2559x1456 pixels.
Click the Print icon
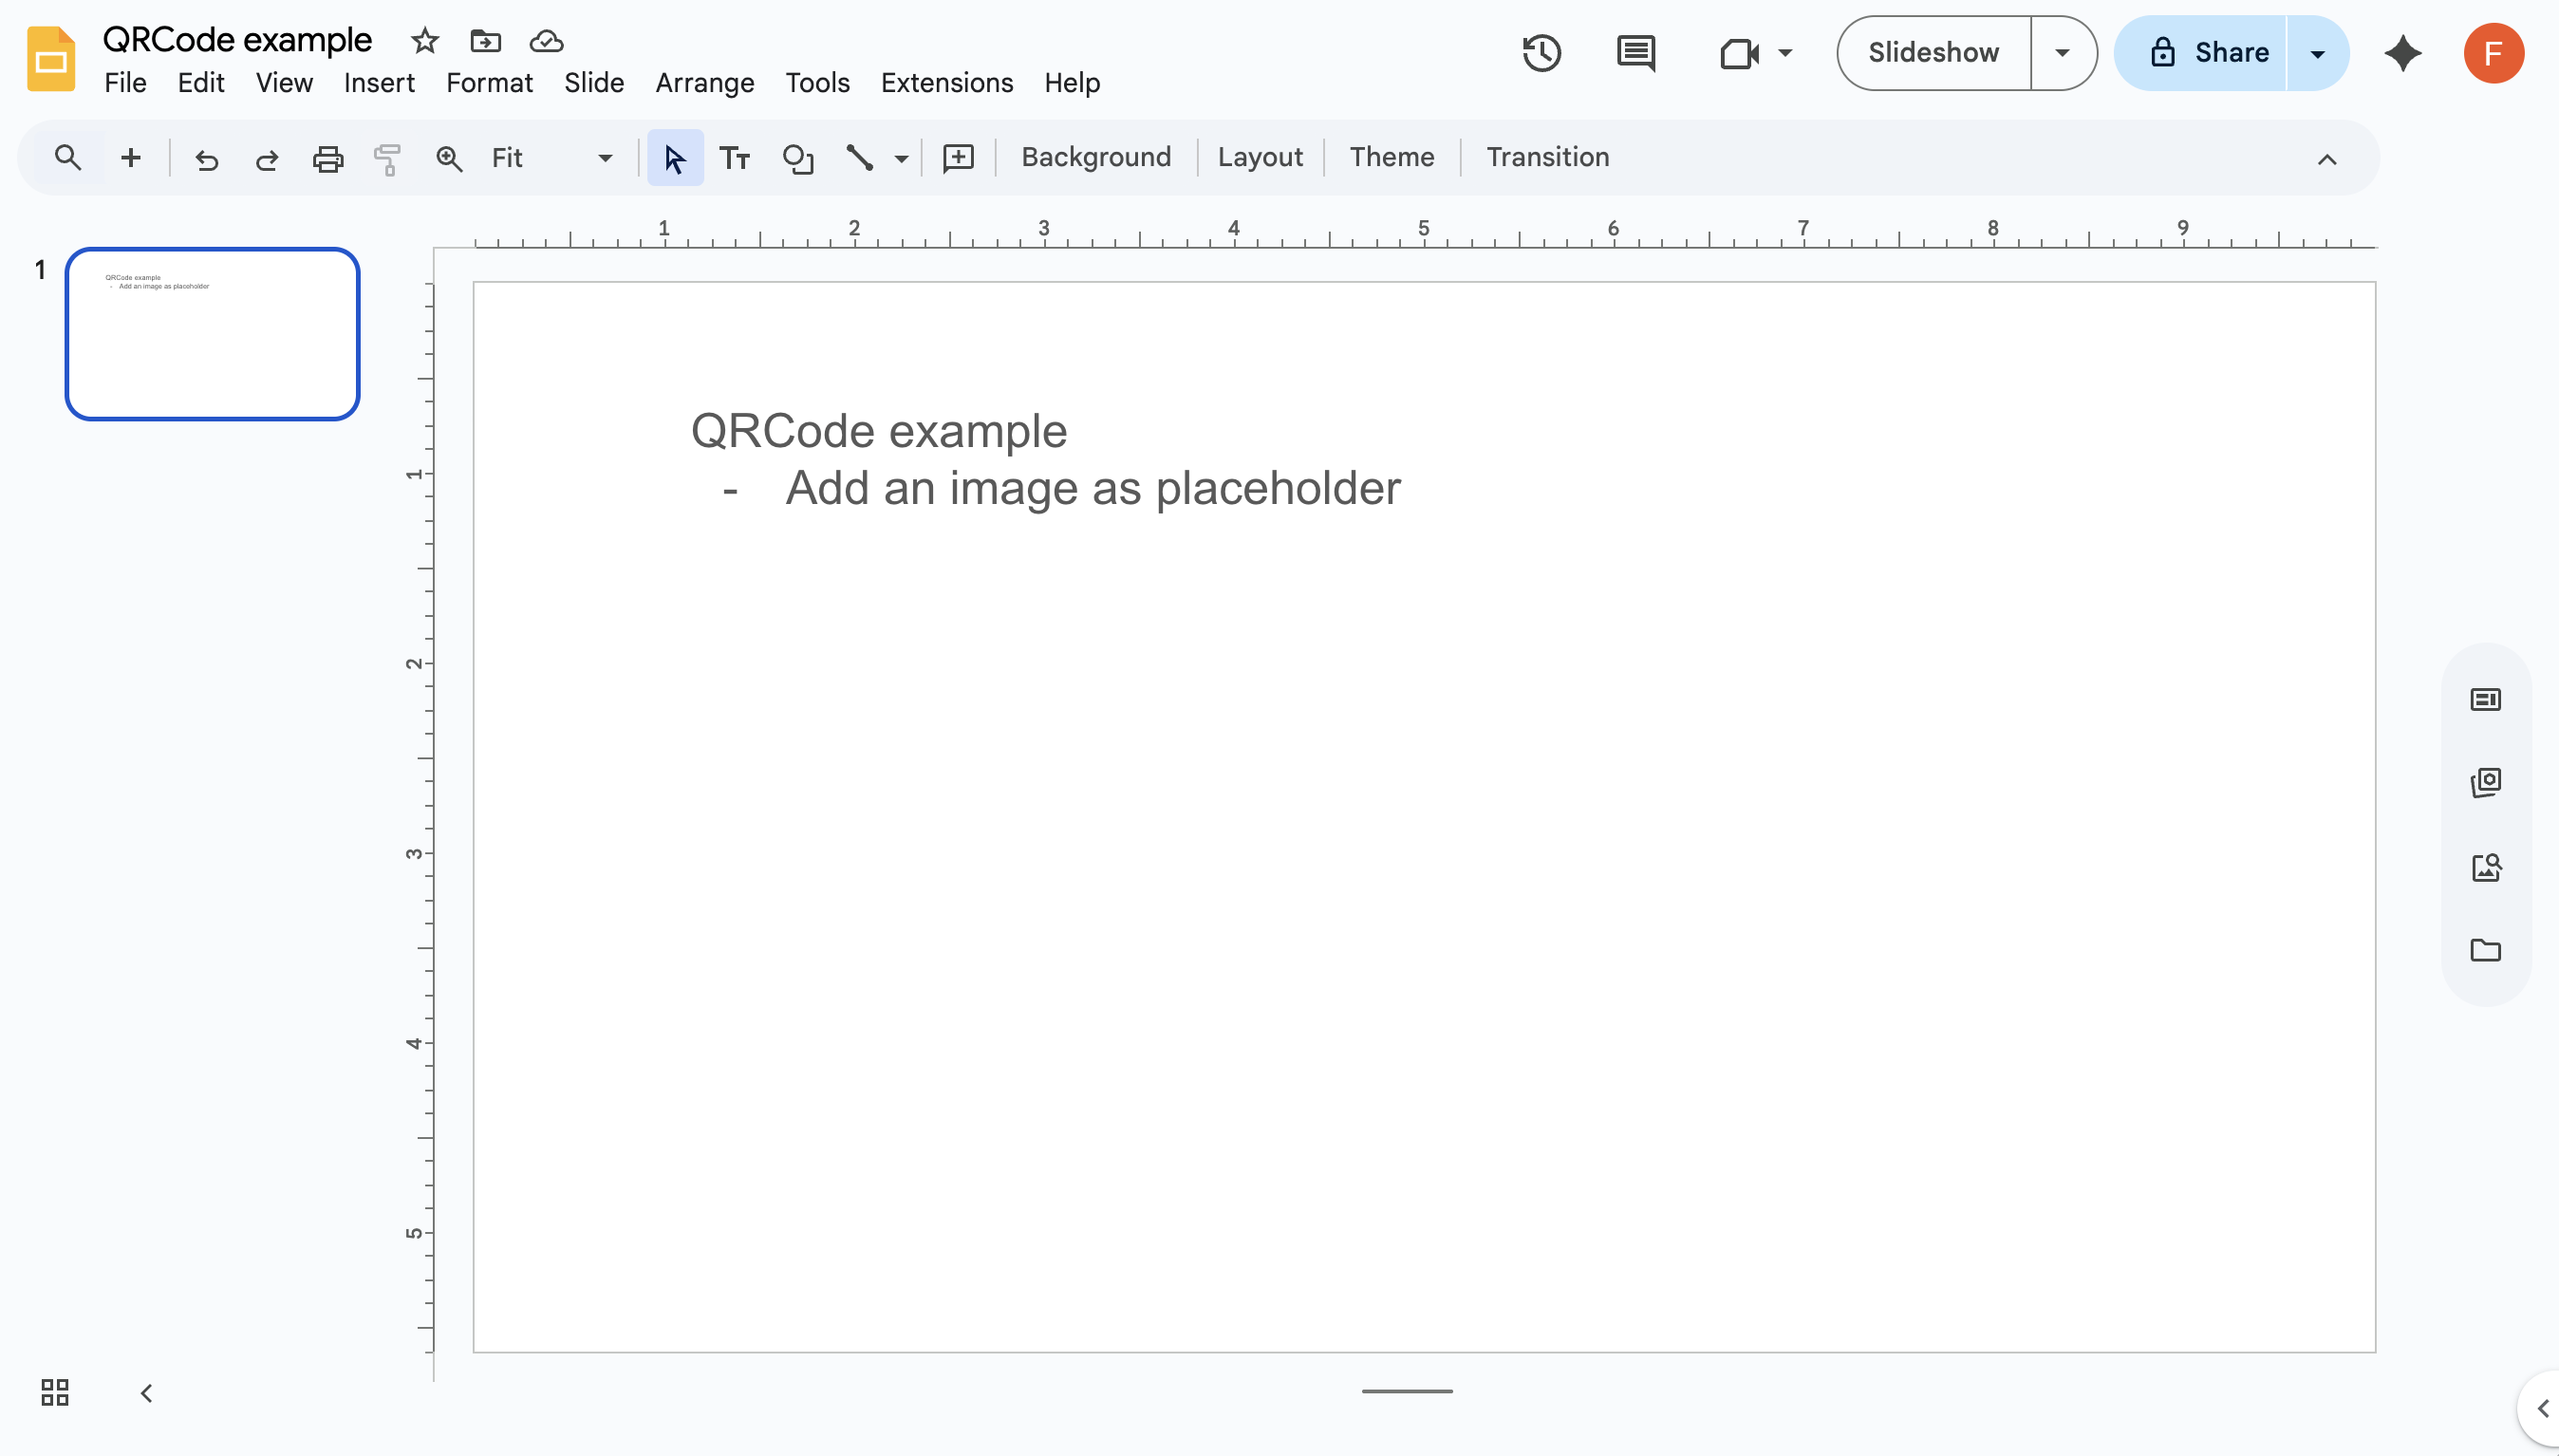[x=327, y=158]
